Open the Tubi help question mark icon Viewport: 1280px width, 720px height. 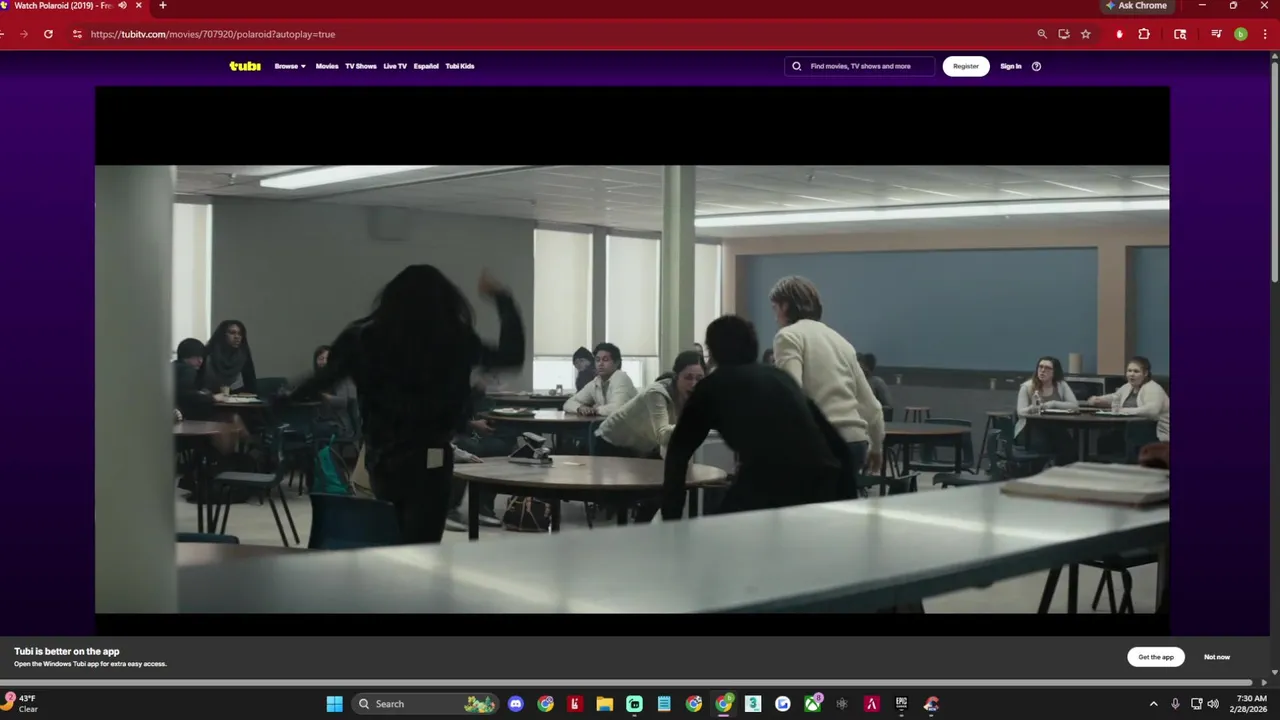pyautogui.click(x=1036, y=66)
